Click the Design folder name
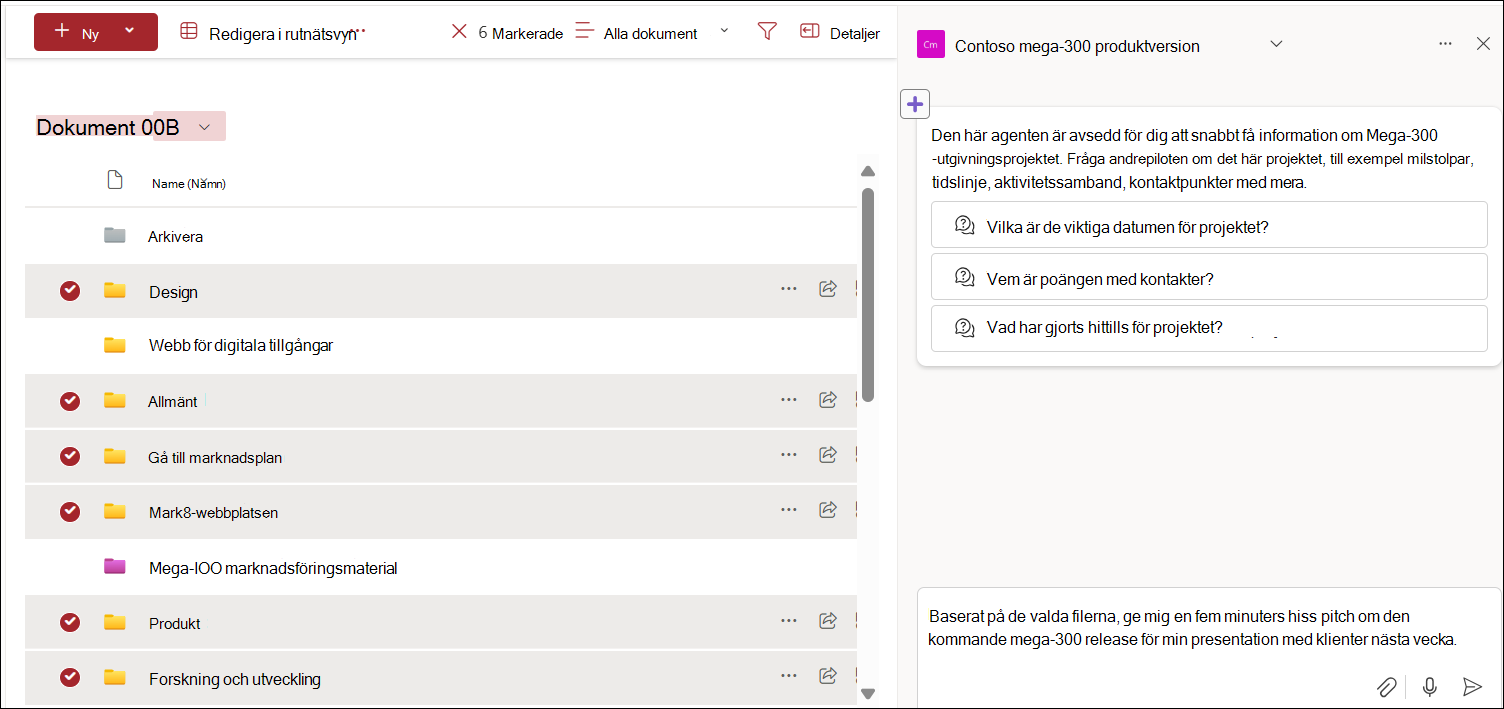Viewport: 1504px width, 709px height. (x=173, y=292)
